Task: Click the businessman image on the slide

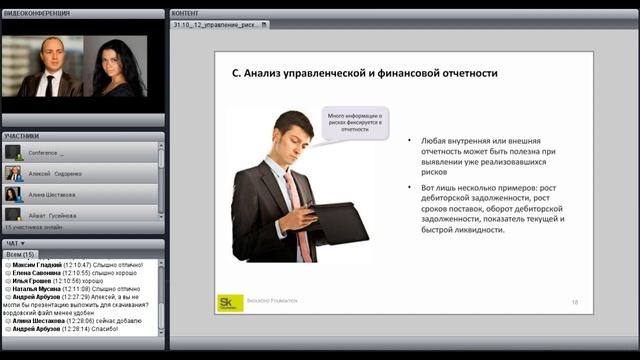Action: [300, 187]
